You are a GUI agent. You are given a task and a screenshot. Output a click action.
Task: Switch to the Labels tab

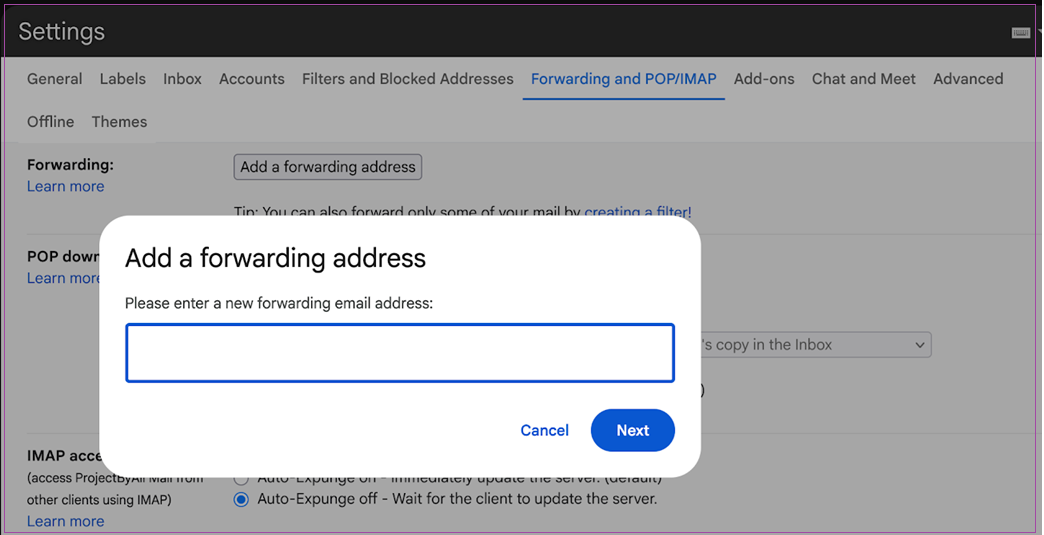[x=122, y=79]
